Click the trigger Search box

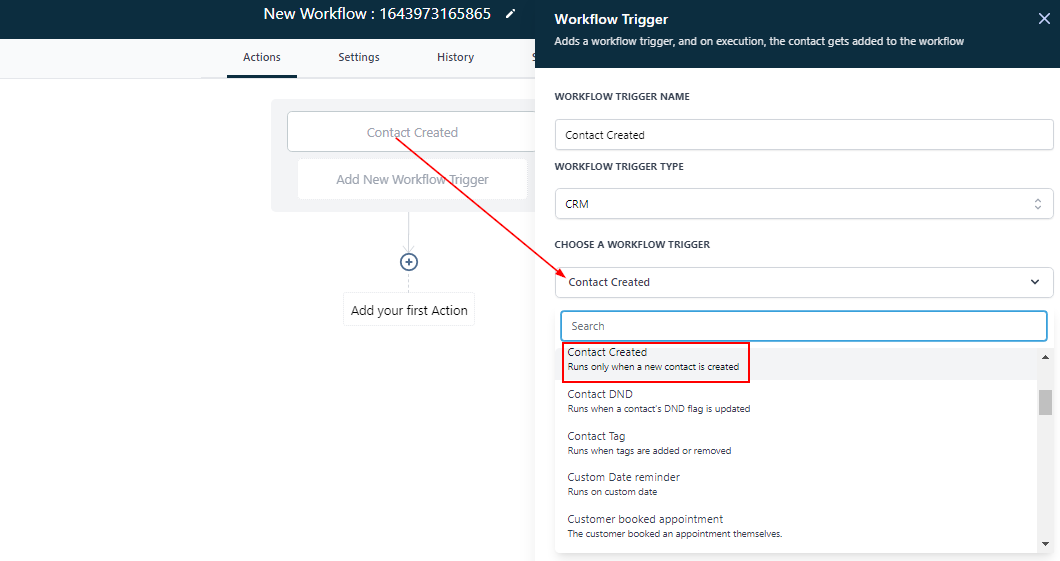click(803, 326)
